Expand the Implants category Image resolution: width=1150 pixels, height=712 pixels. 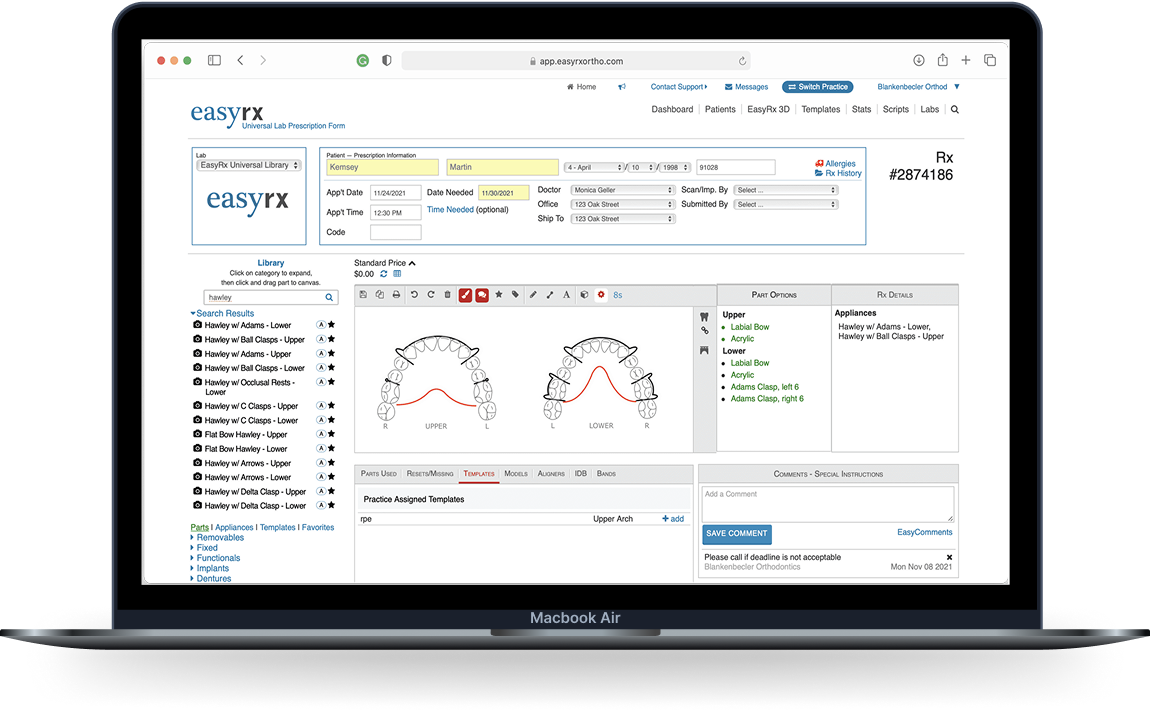(x=210, y=568)
